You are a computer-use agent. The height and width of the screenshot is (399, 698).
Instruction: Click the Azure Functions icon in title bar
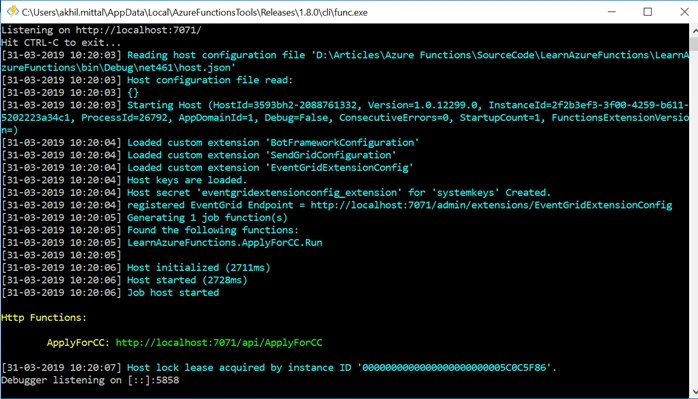point(12,12)
